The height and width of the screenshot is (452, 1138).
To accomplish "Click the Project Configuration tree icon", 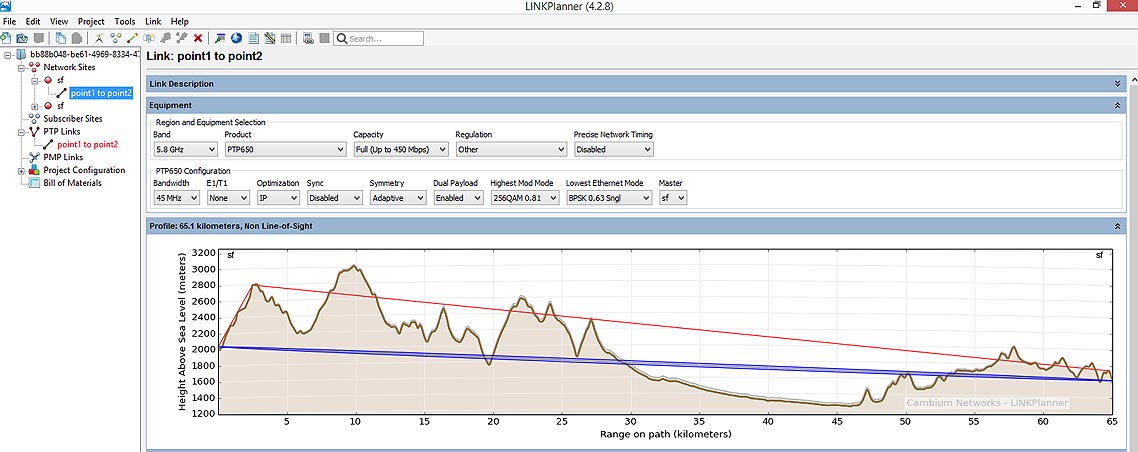I will 34,170.
